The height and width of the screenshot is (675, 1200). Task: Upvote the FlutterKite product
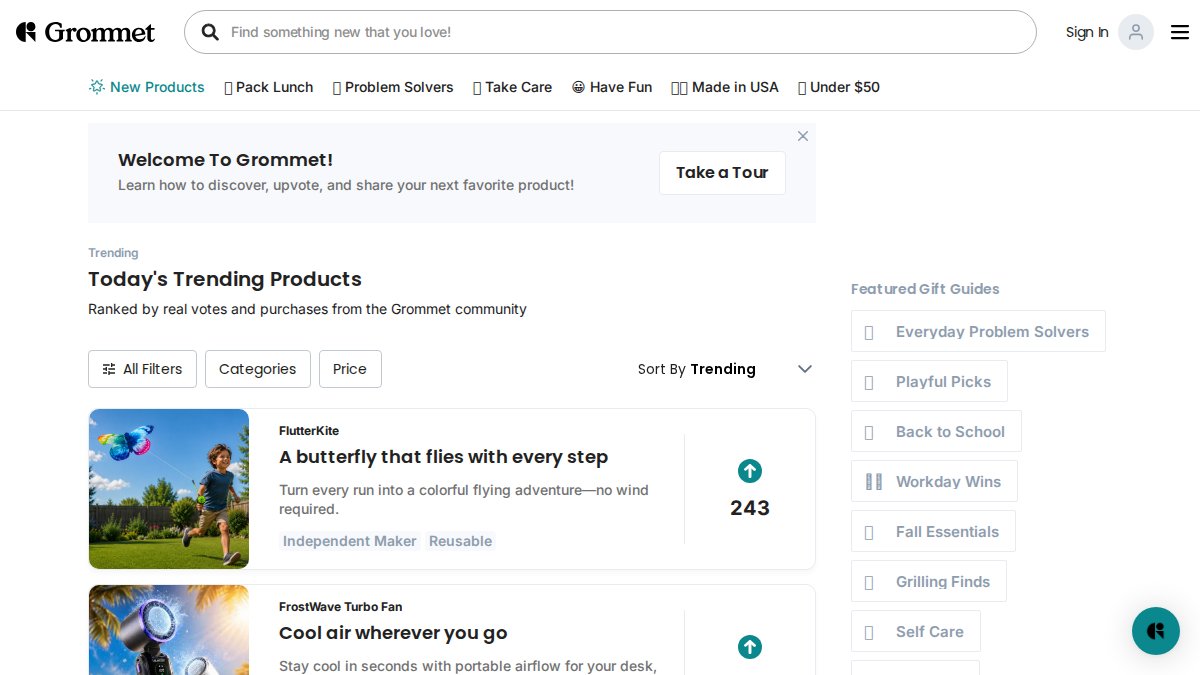750,471
